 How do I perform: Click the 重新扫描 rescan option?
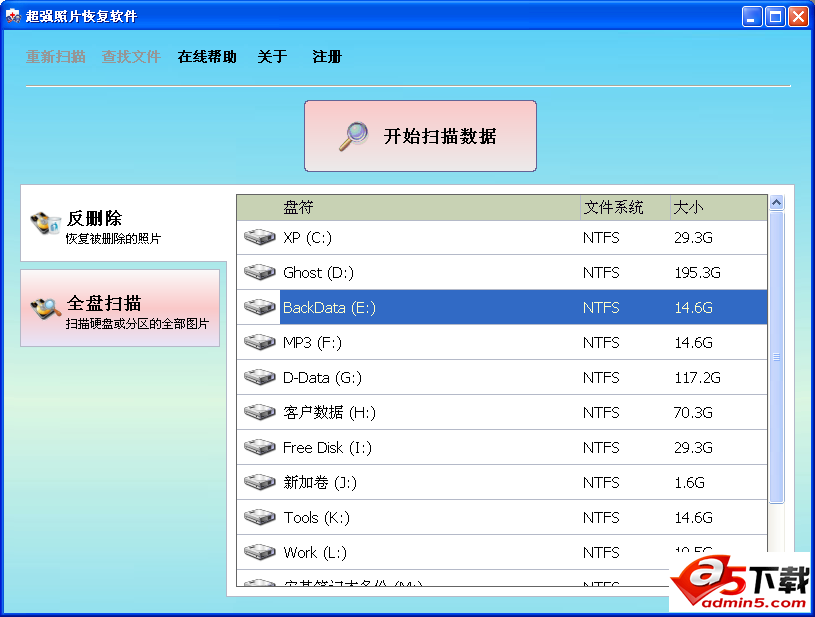55,57
